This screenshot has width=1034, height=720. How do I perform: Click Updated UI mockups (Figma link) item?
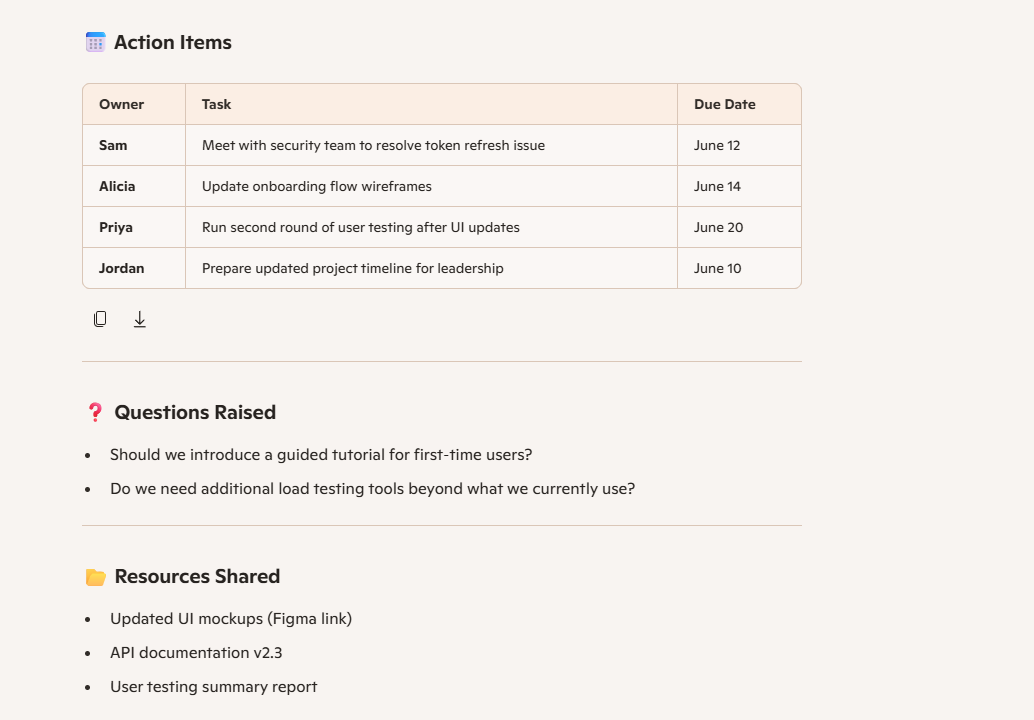pos(231,618)
